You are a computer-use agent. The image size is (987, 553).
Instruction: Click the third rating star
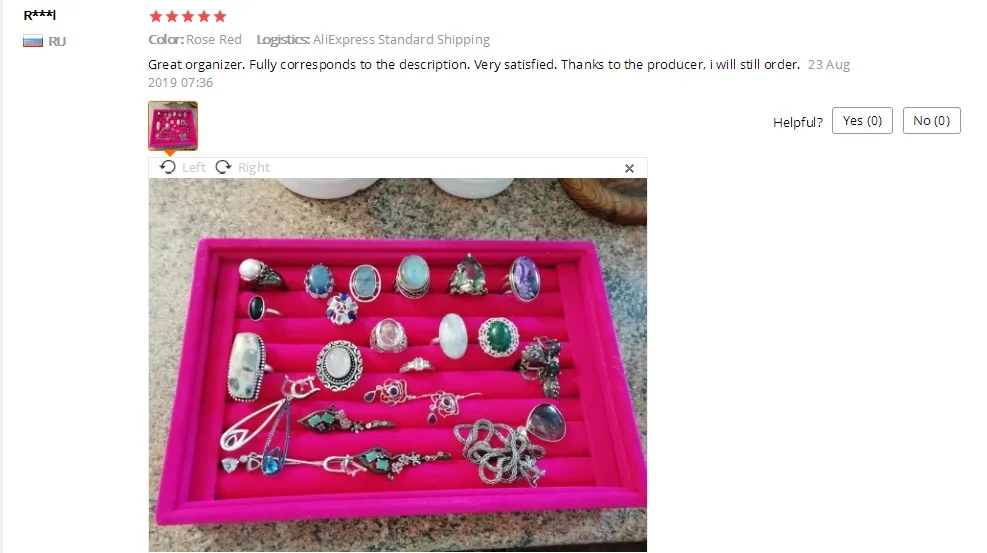point(188,16)
